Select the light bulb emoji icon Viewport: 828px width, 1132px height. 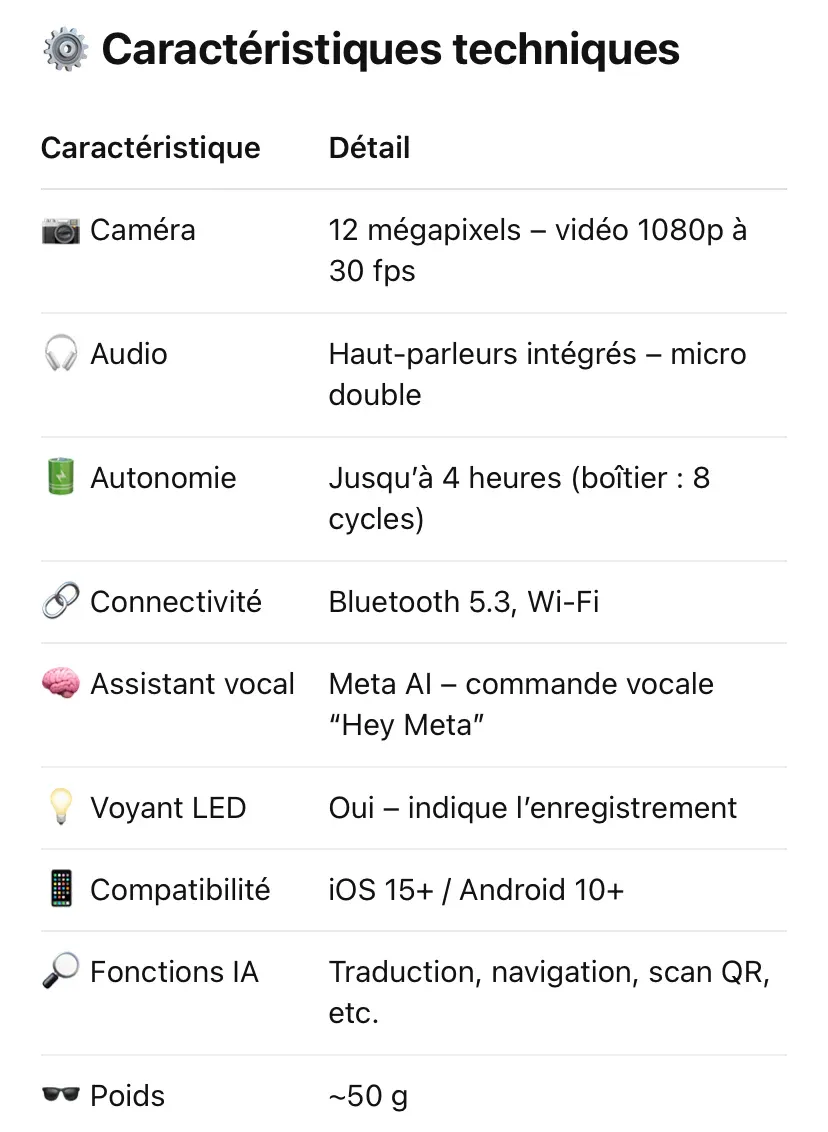point(61,808)
